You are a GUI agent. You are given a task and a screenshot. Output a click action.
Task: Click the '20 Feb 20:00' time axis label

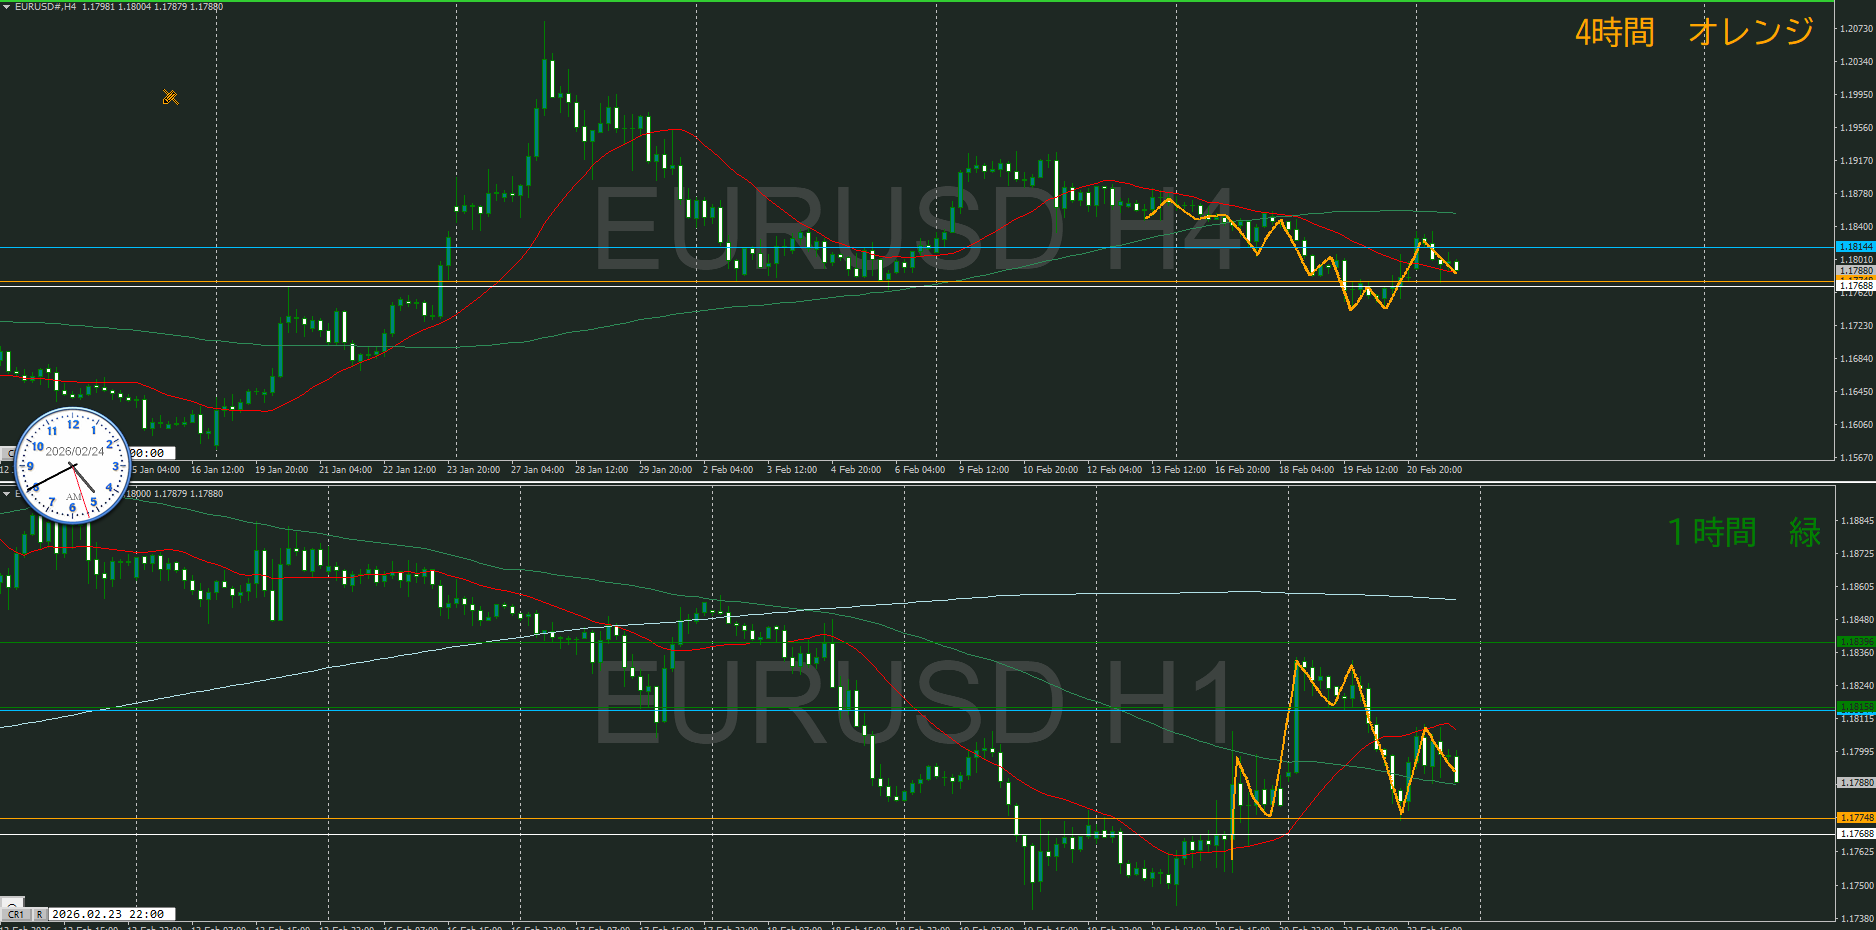click(1434, 470)
